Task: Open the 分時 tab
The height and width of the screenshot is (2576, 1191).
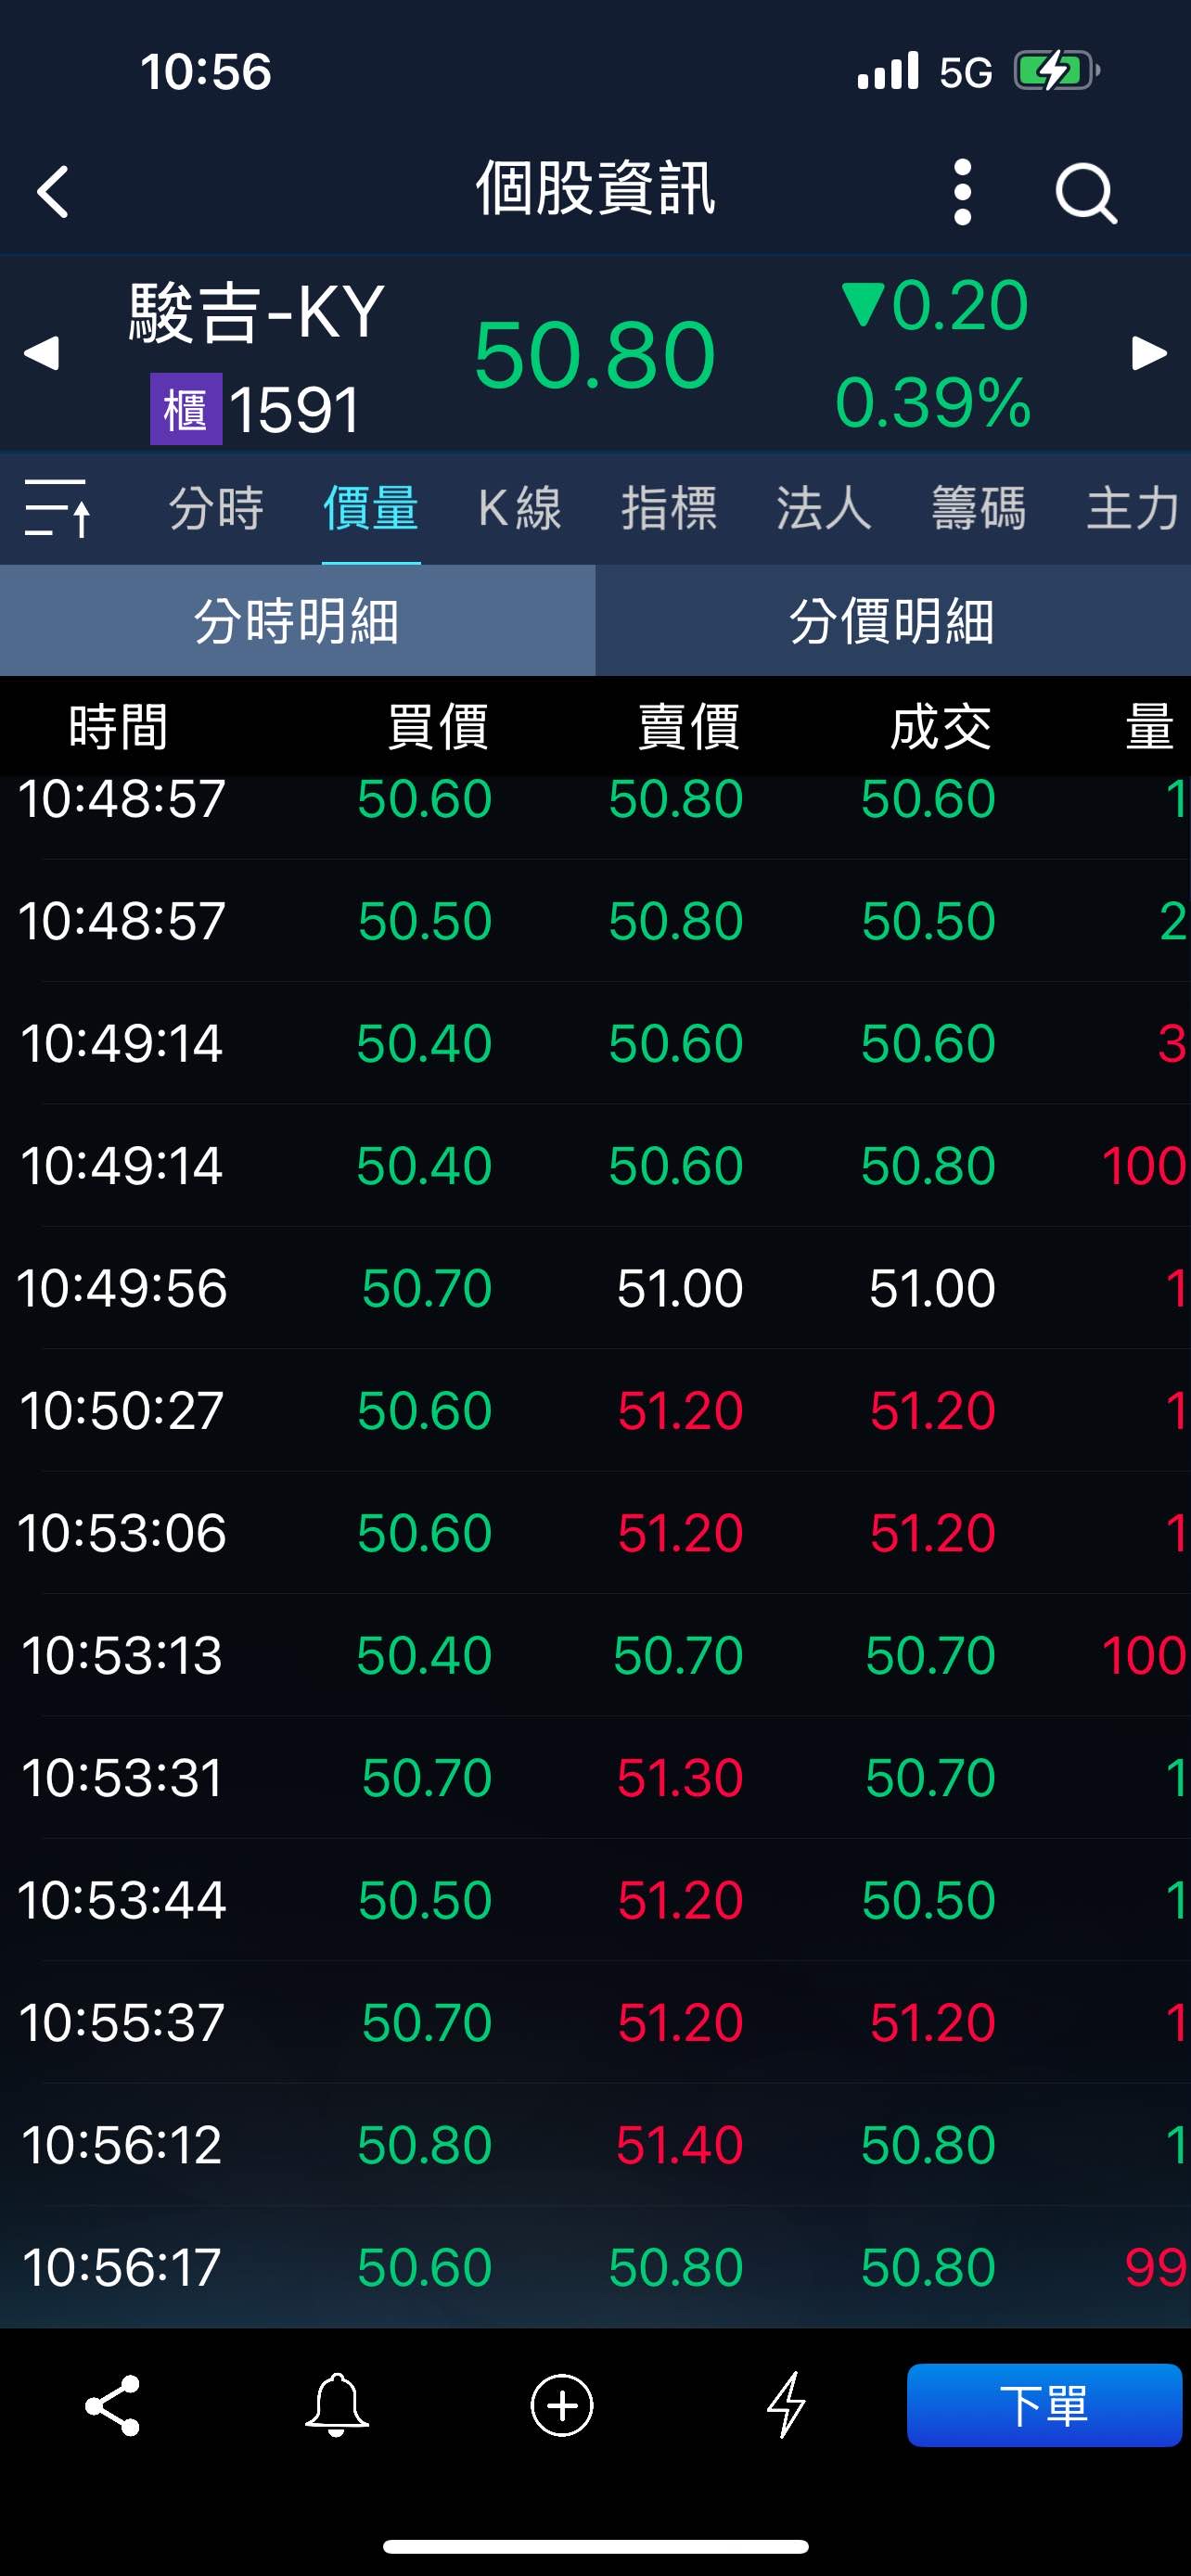Action: pyautogui.click(x=216, y=508)
